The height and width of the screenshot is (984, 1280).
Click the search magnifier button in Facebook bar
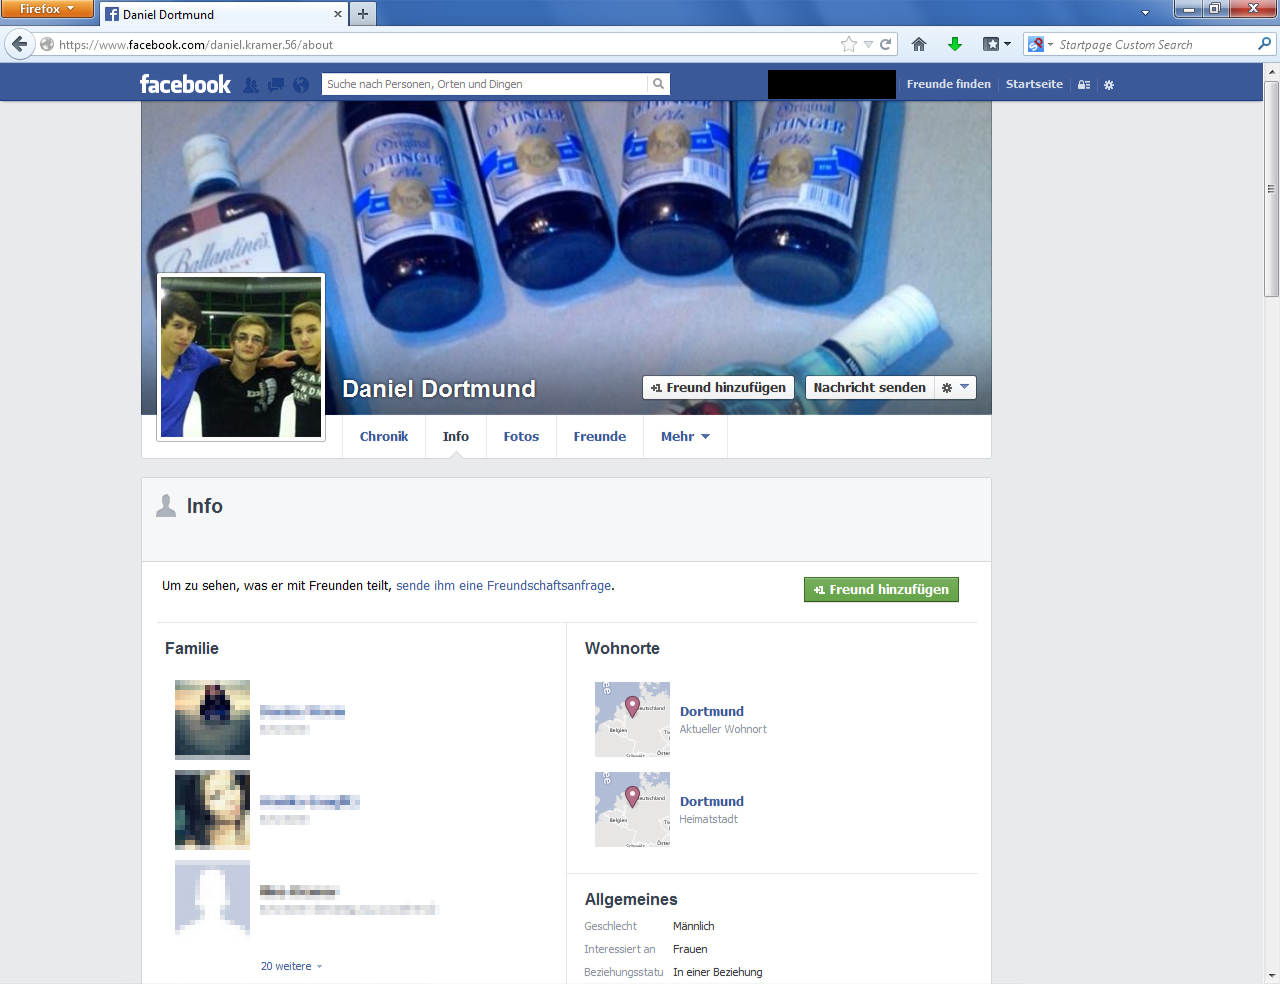[658, 84]
